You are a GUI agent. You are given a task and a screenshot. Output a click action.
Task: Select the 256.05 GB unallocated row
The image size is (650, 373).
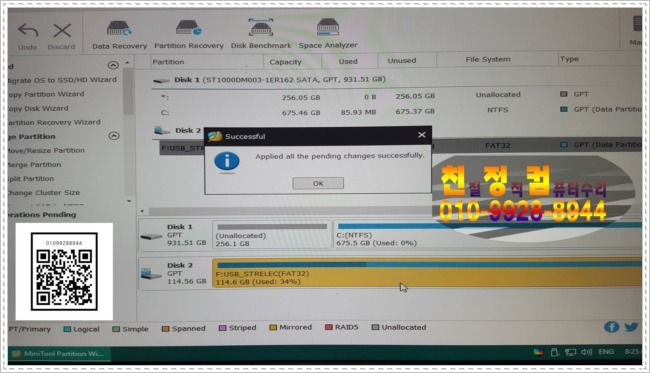[x=396, y=96]
